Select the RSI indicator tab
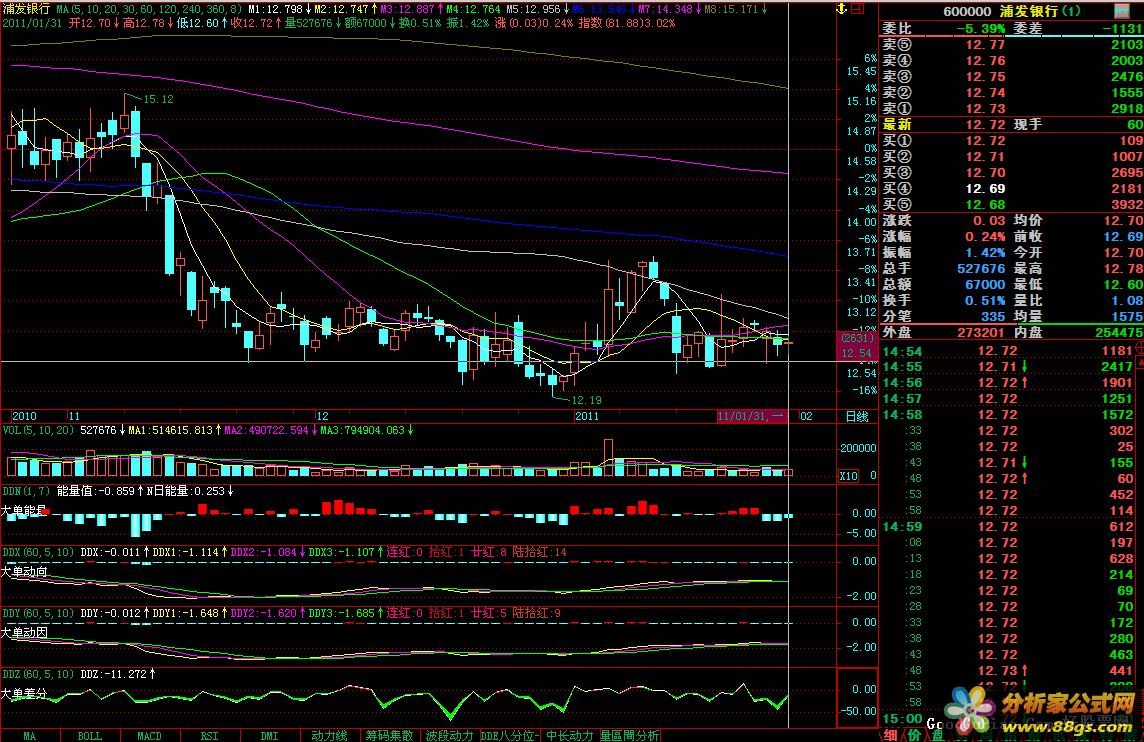This screenshot has height=742, width=1144. (209, 735)
